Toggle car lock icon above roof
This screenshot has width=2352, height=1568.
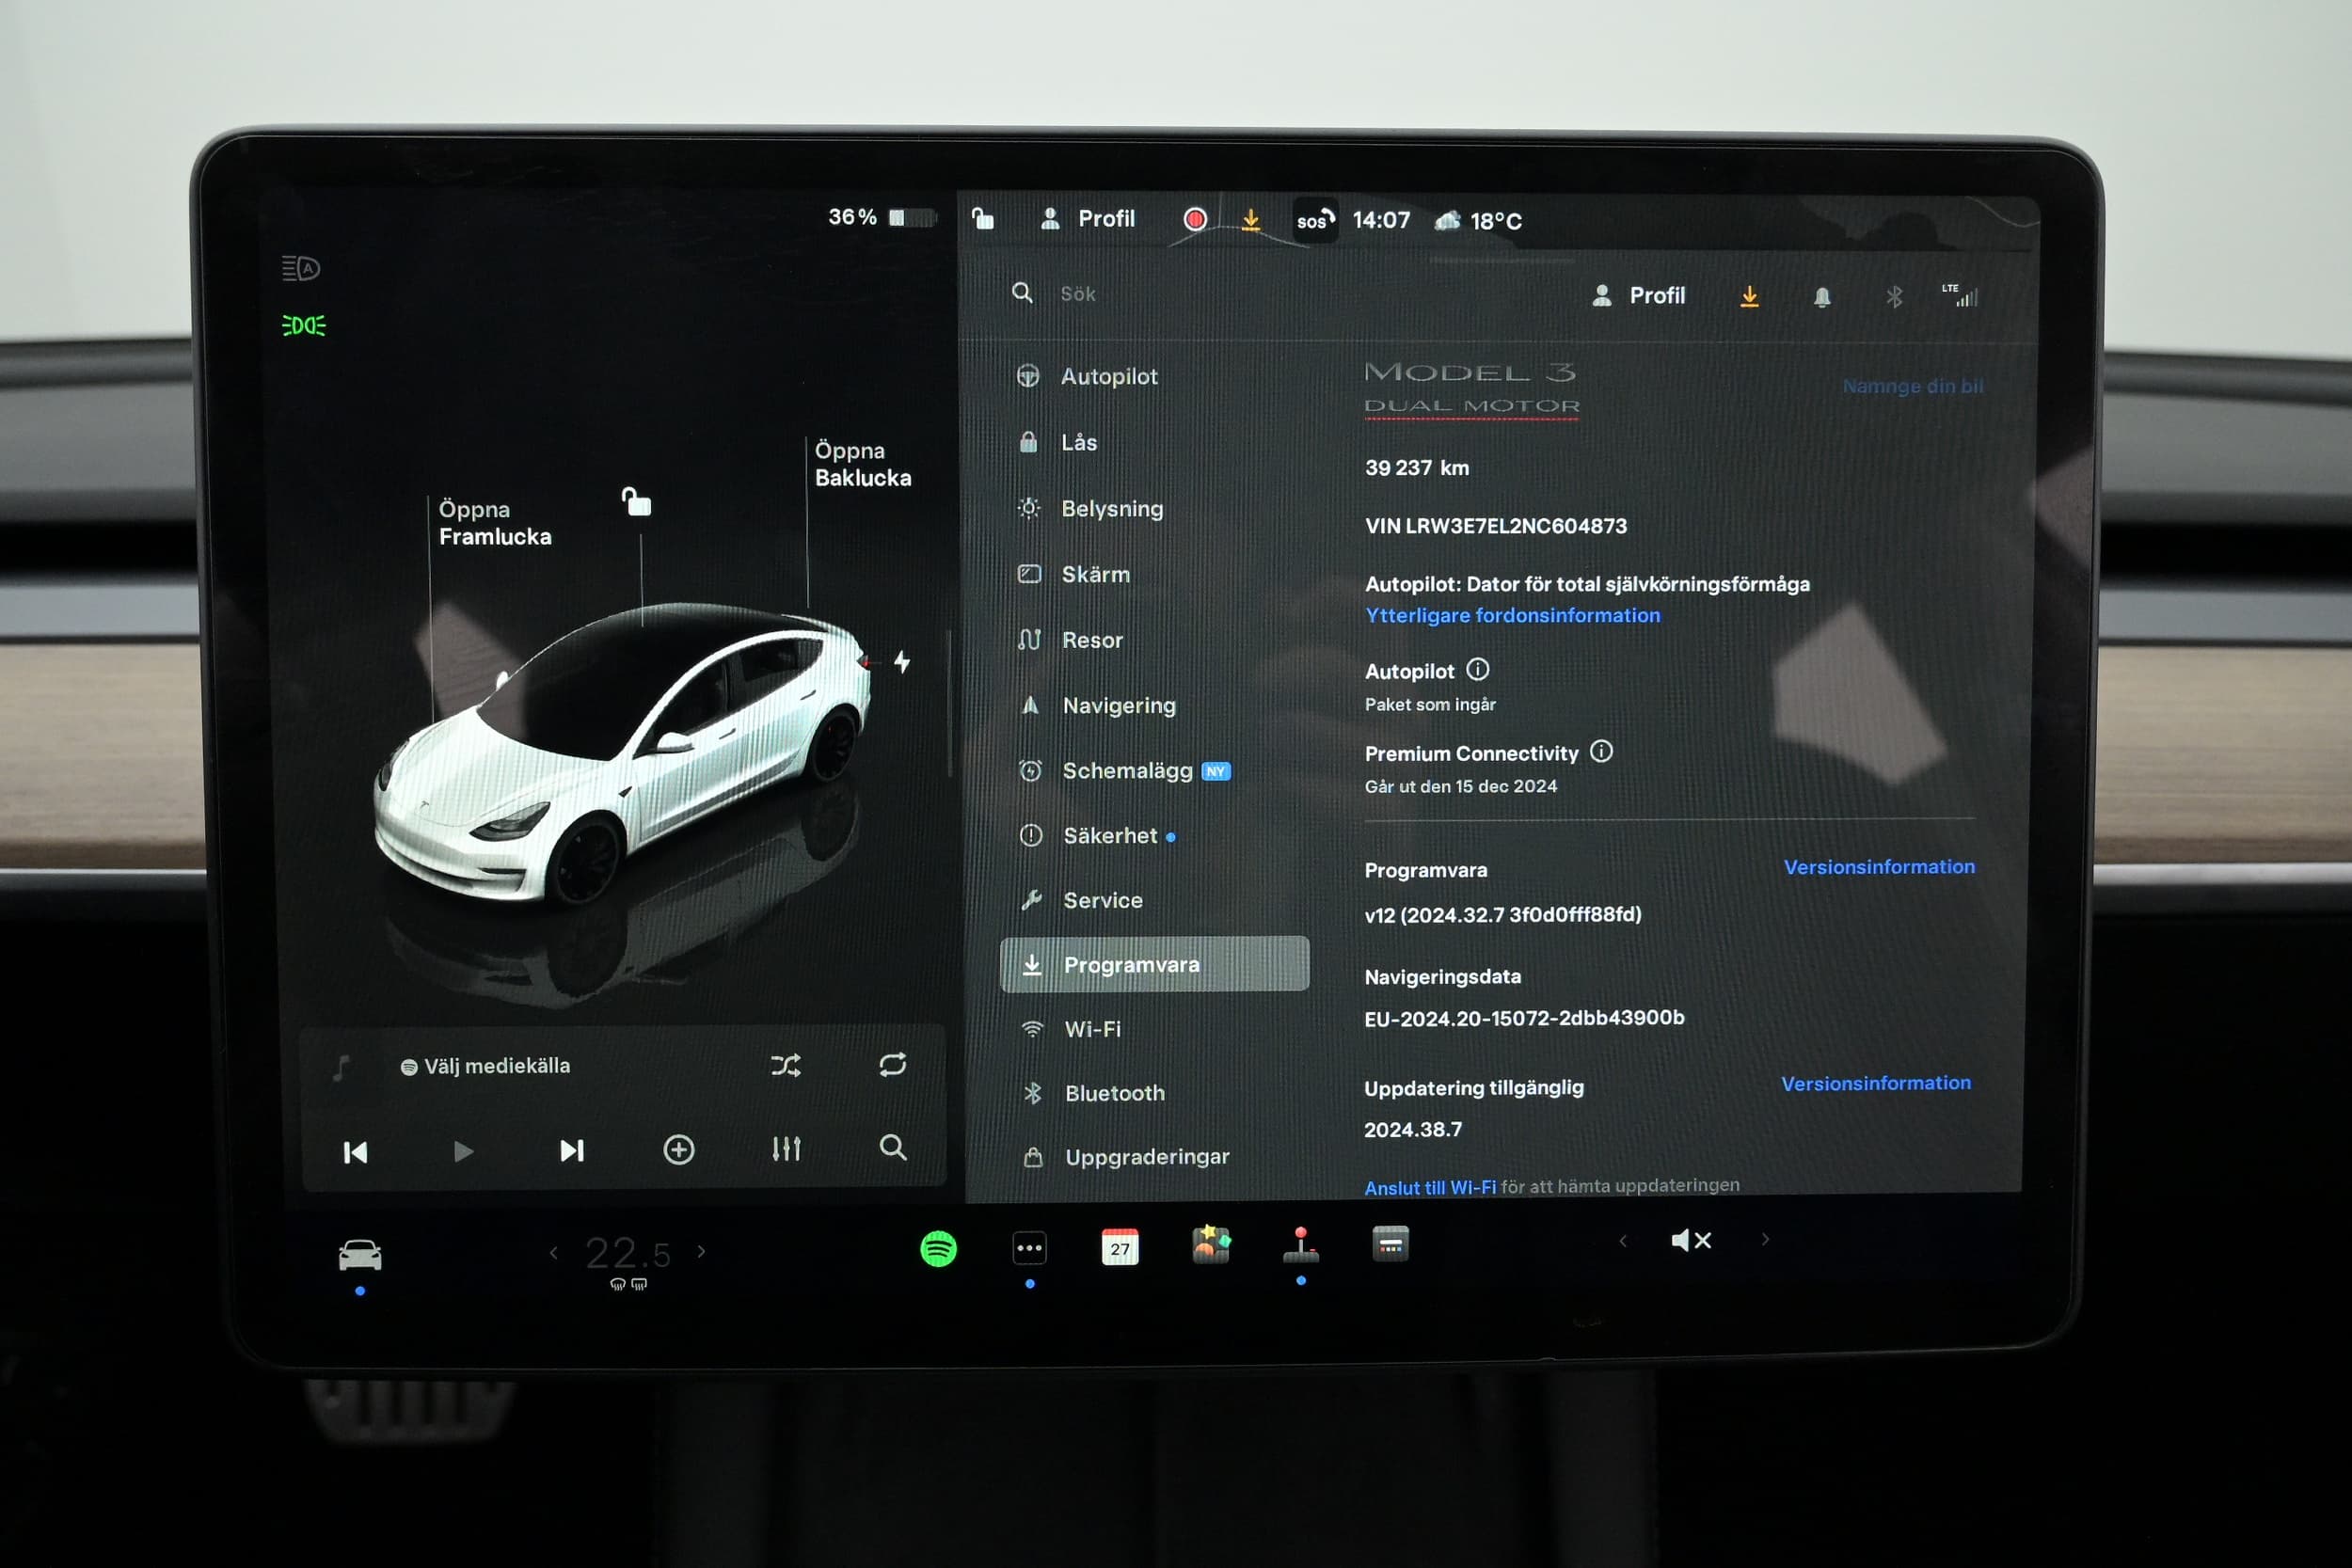coord(636,501)
